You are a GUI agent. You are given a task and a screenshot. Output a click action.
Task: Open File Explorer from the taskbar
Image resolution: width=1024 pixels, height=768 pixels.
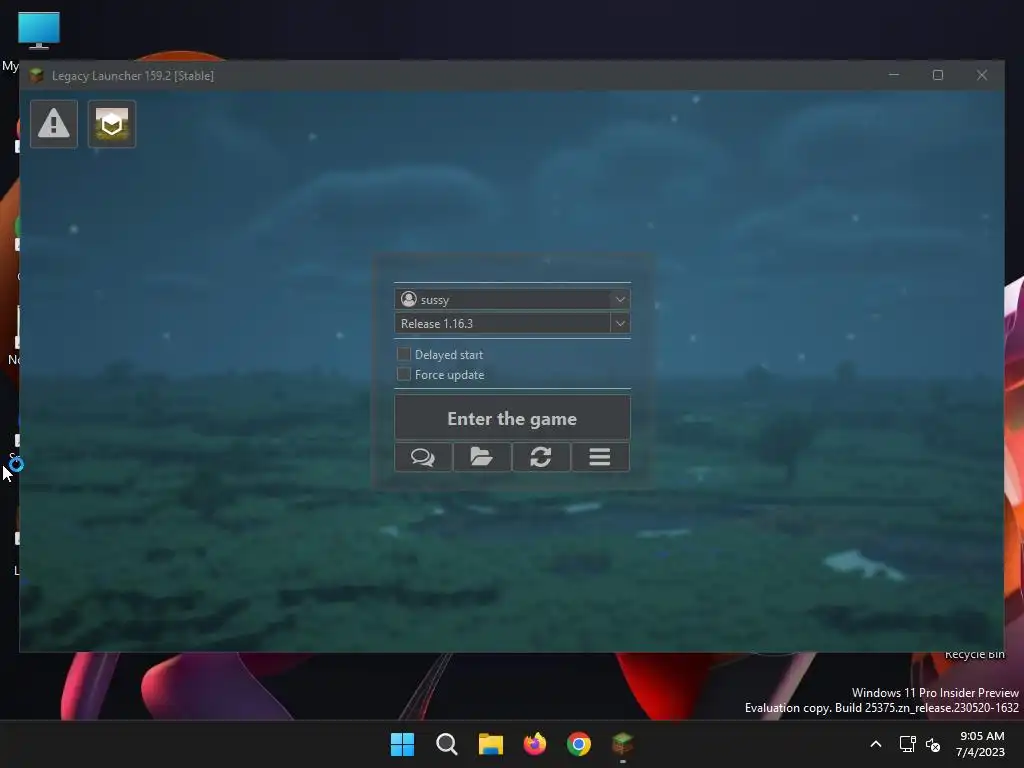pyautogui.click(x=490, y=744)
